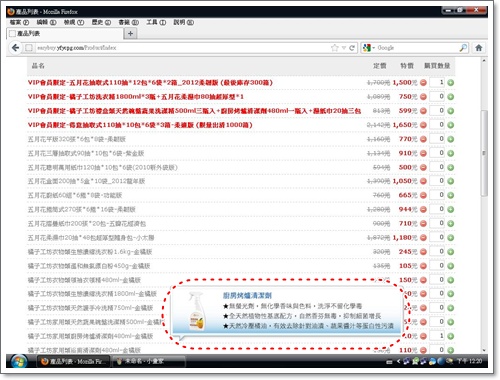Increase quantity on the 599元 row

tap(451, 111)
